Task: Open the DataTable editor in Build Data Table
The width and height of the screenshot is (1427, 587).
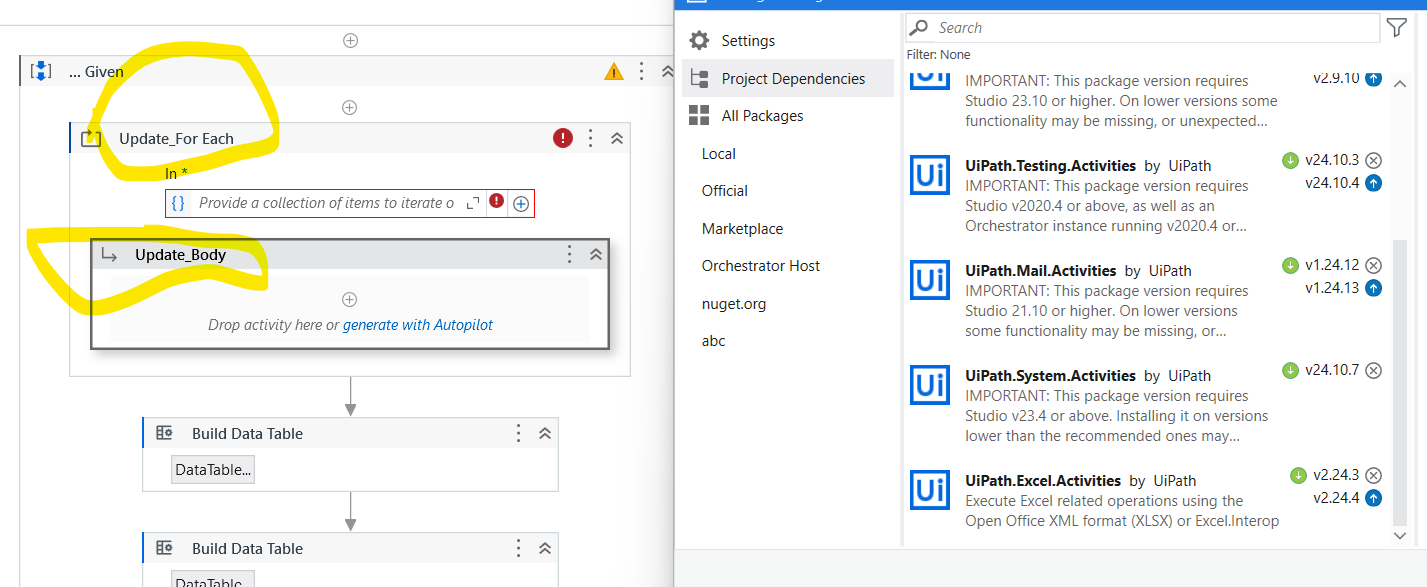Action: 213,469
